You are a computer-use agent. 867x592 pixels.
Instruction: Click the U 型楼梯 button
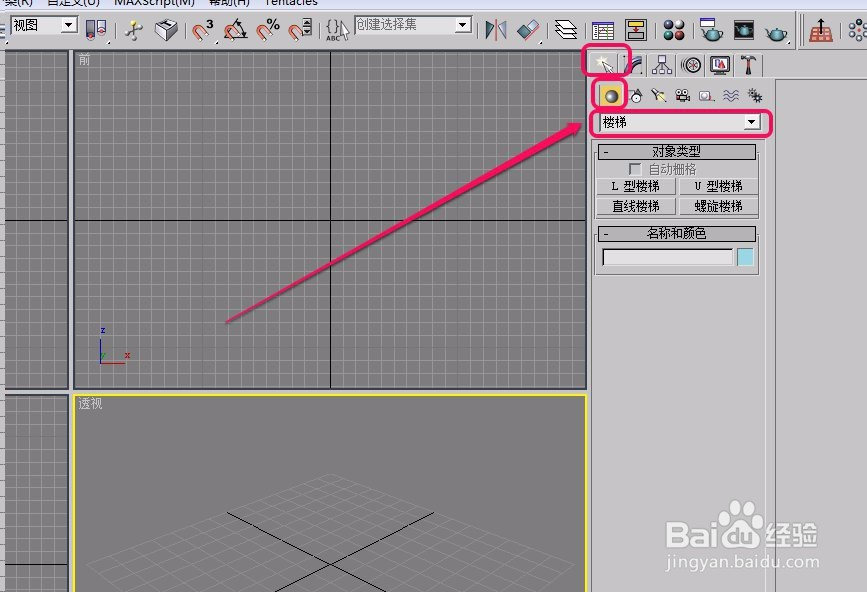tap(718, 186)
